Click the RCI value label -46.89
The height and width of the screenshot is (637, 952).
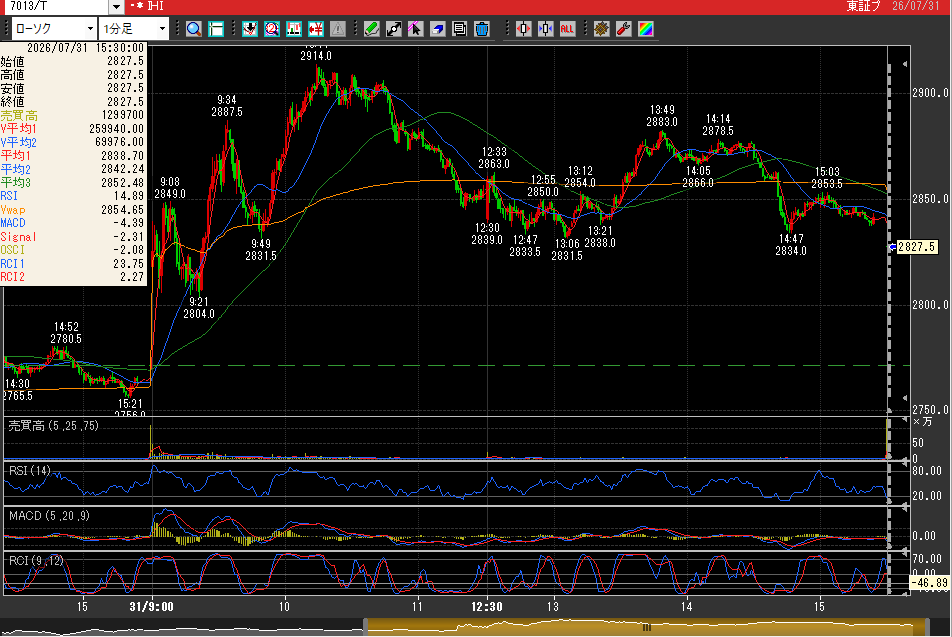929,583
